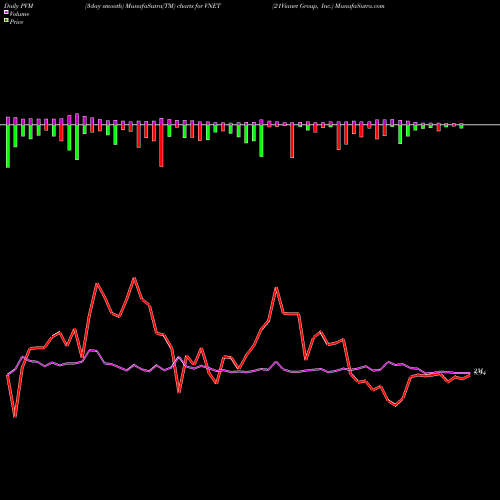Click the 'Daily PVM' title text
Image resolution: width=500 pixels, height=500 pixels.
coord(19,6)
